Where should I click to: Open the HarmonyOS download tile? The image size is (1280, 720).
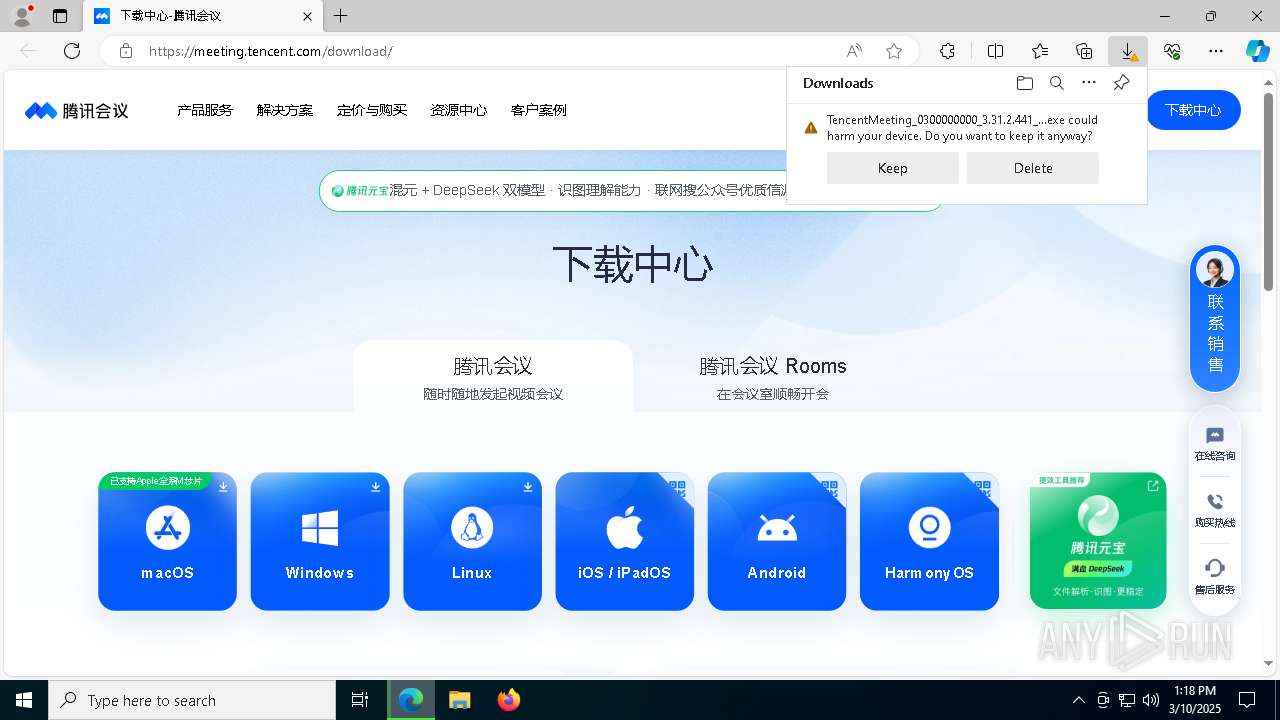[929, 541]
